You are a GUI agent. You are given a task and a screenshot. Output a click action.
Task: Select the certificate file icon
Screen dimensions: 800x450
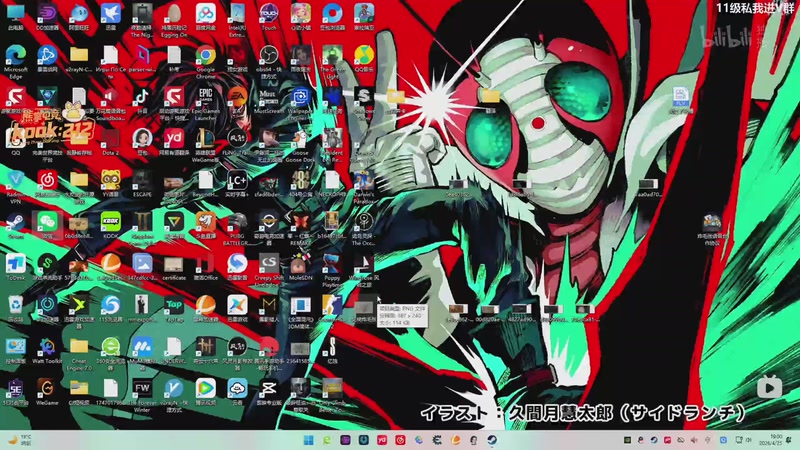[x=174, y=264]
